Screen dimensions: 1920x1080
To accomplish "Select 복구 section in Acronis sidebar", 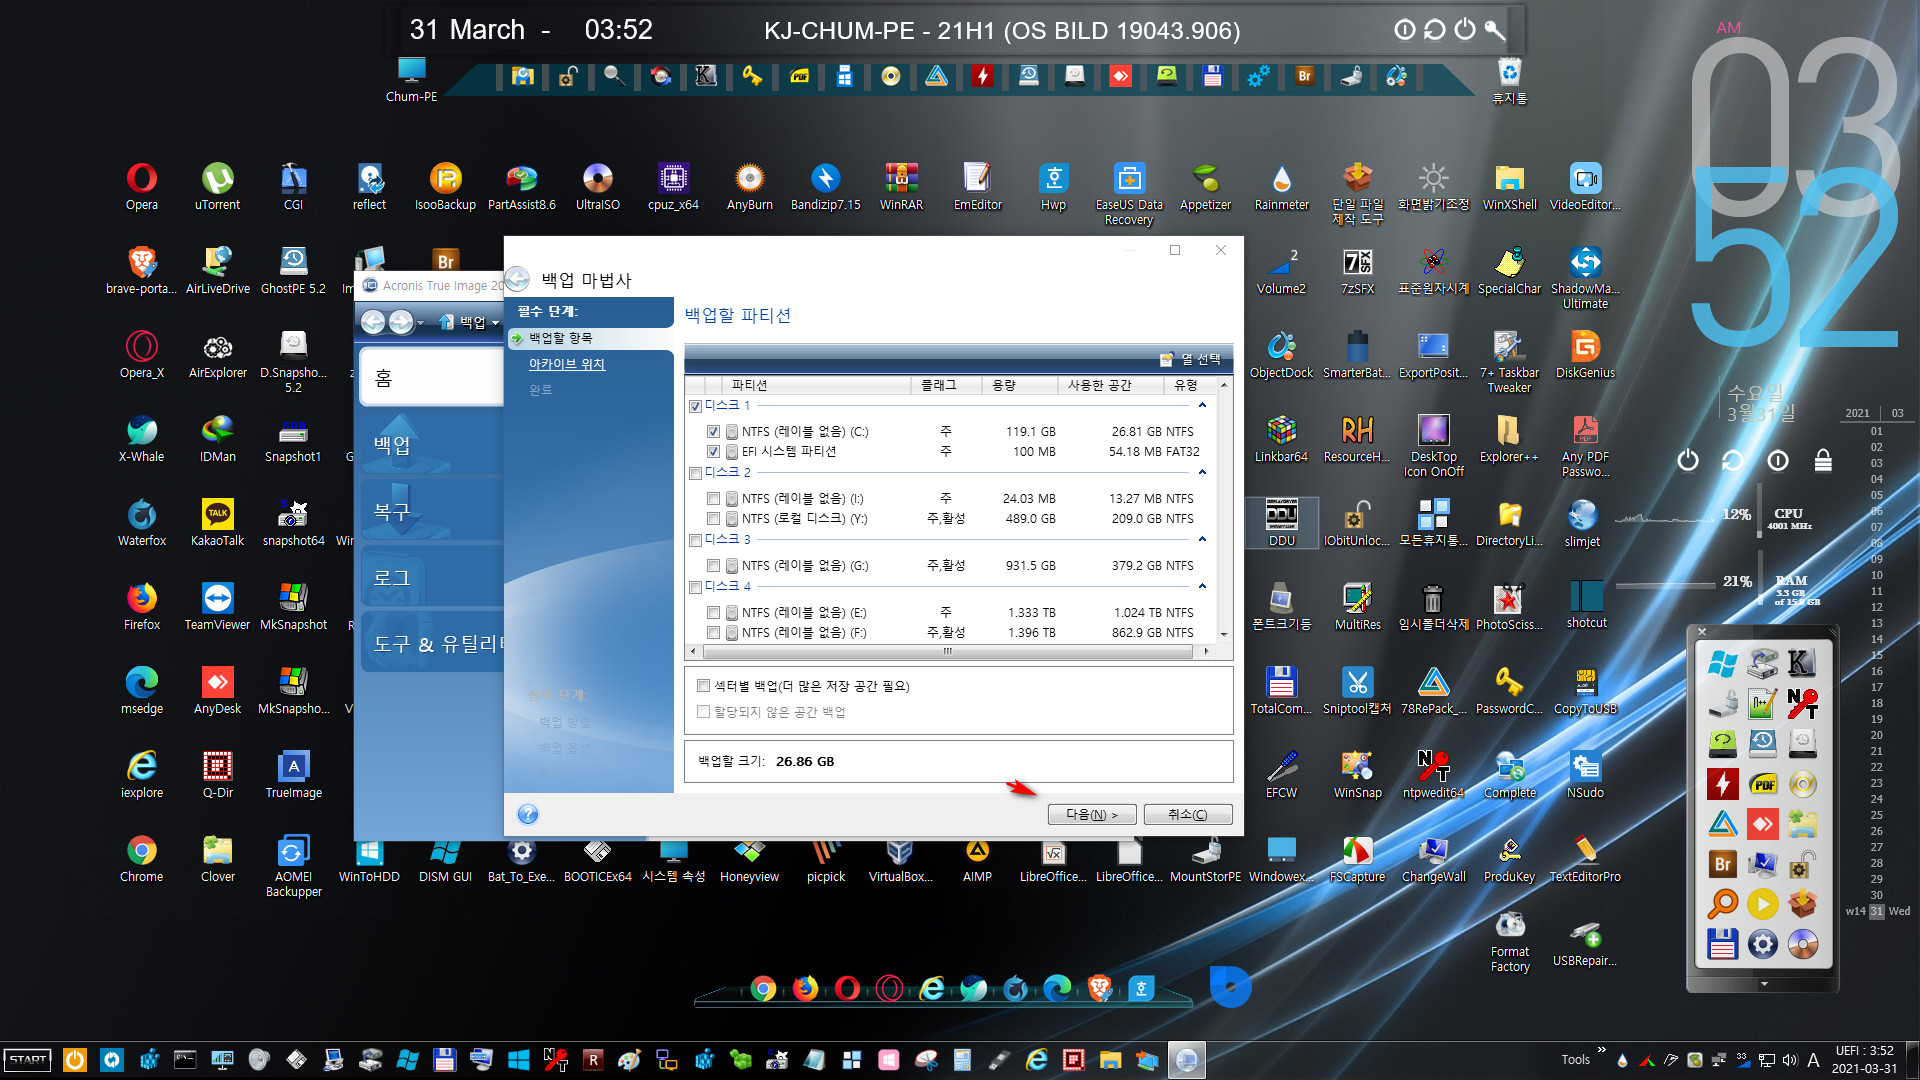I will (431, 511).
